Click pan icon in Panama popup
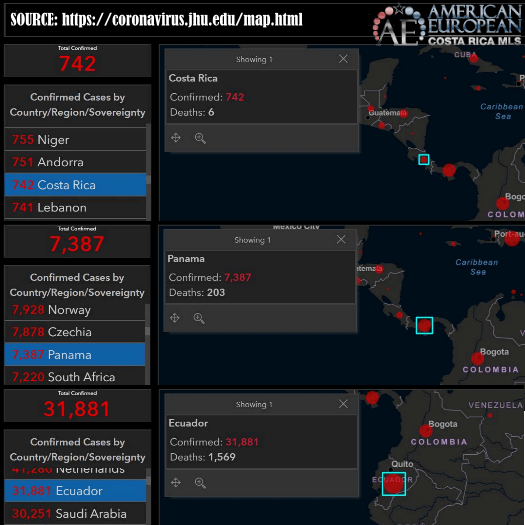Viewport: 525px width, 525px height. click(x=174, y=318)
